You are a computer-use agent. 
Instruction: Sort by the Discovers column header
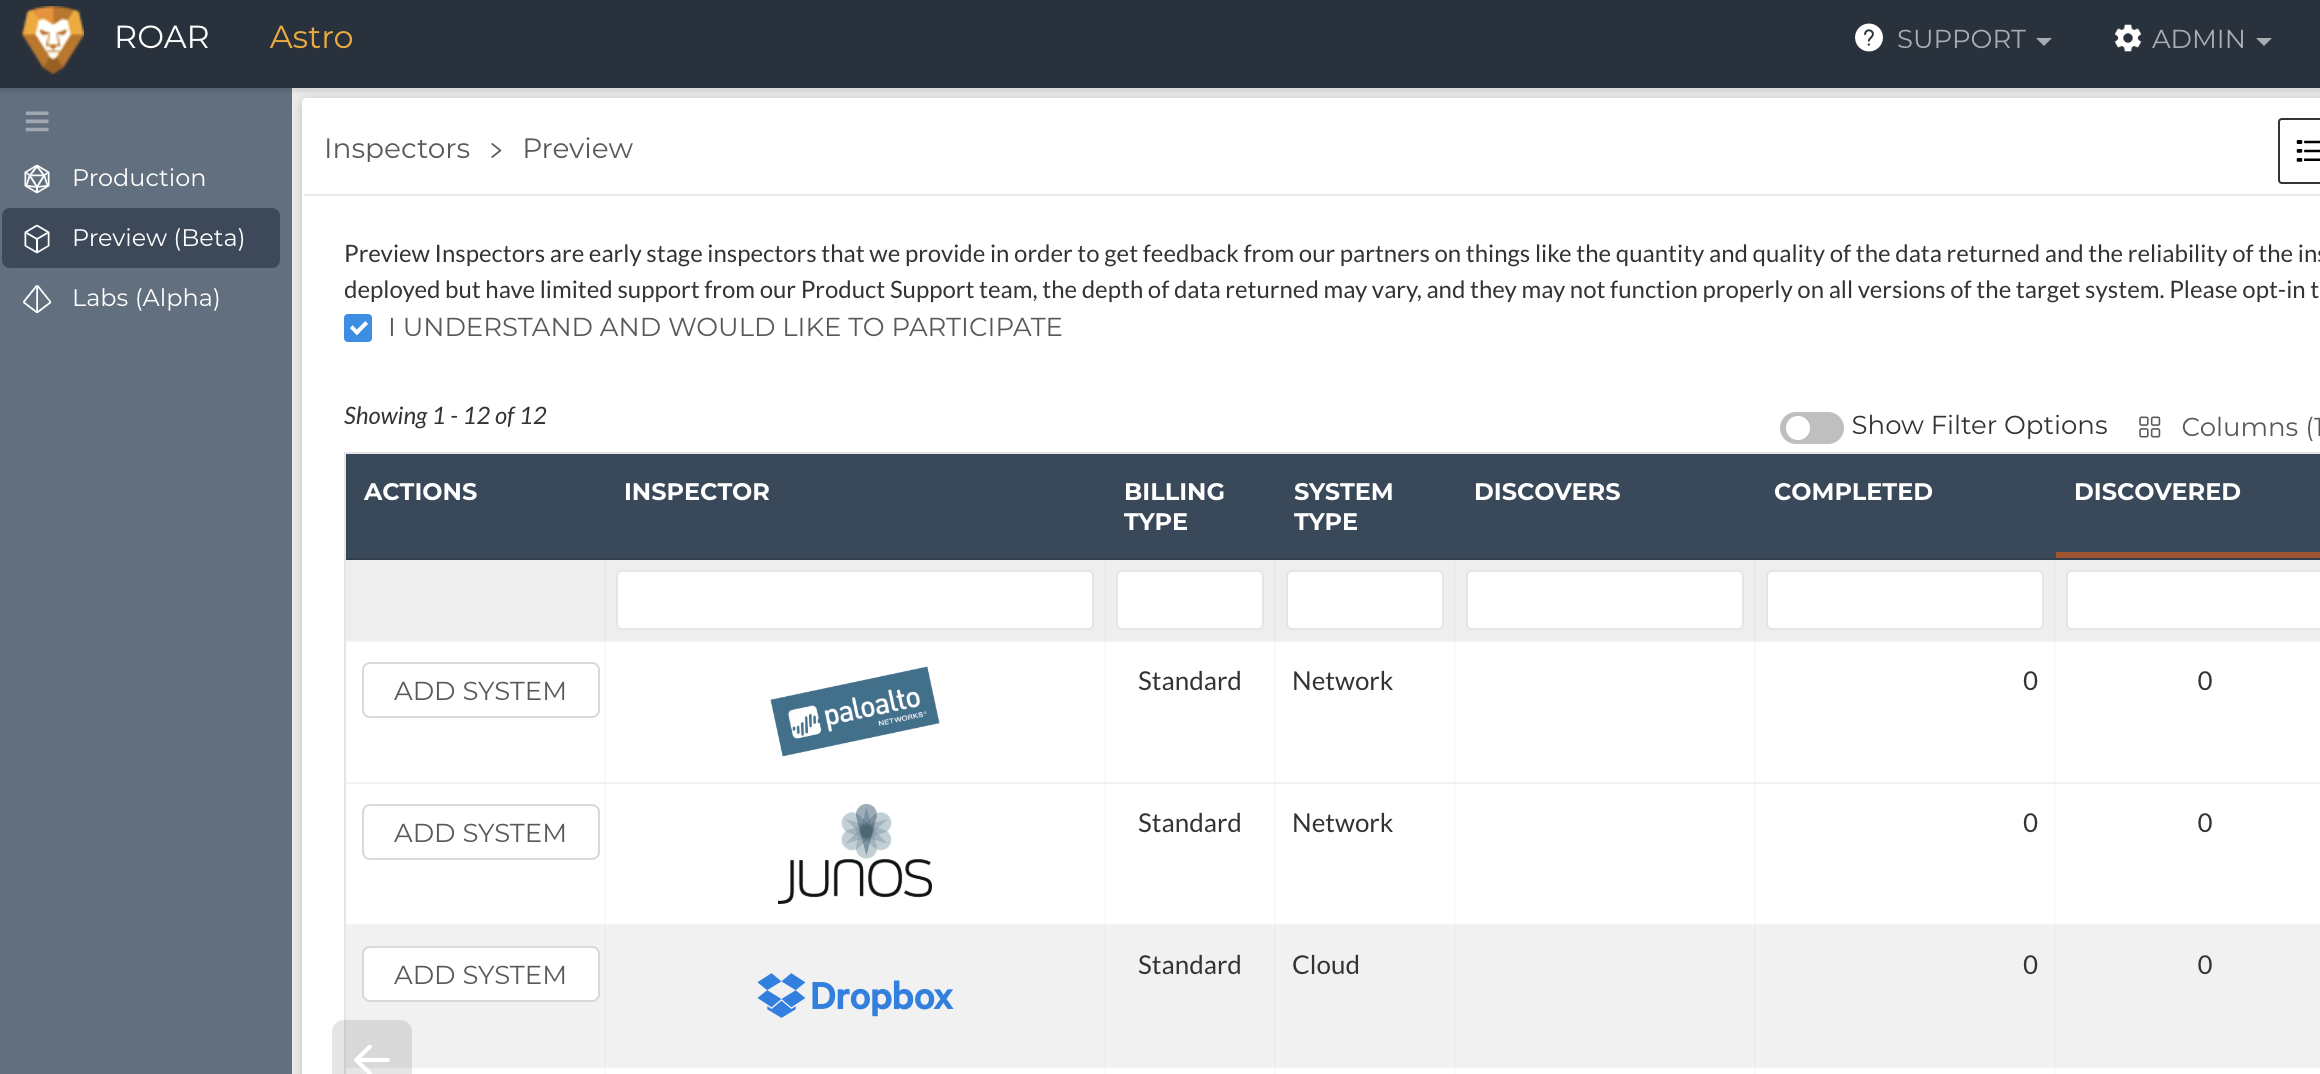click(x=1547, y=492)
